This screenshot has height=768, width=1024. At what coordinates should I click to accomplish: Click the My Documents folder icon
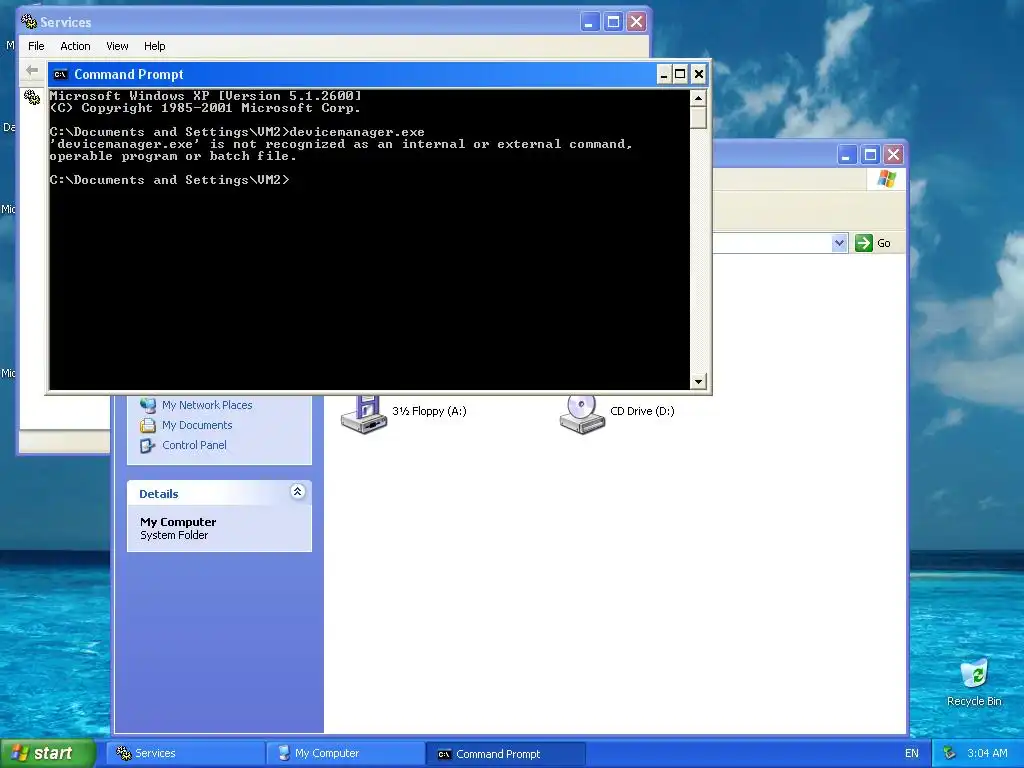(x=148, y=425)
